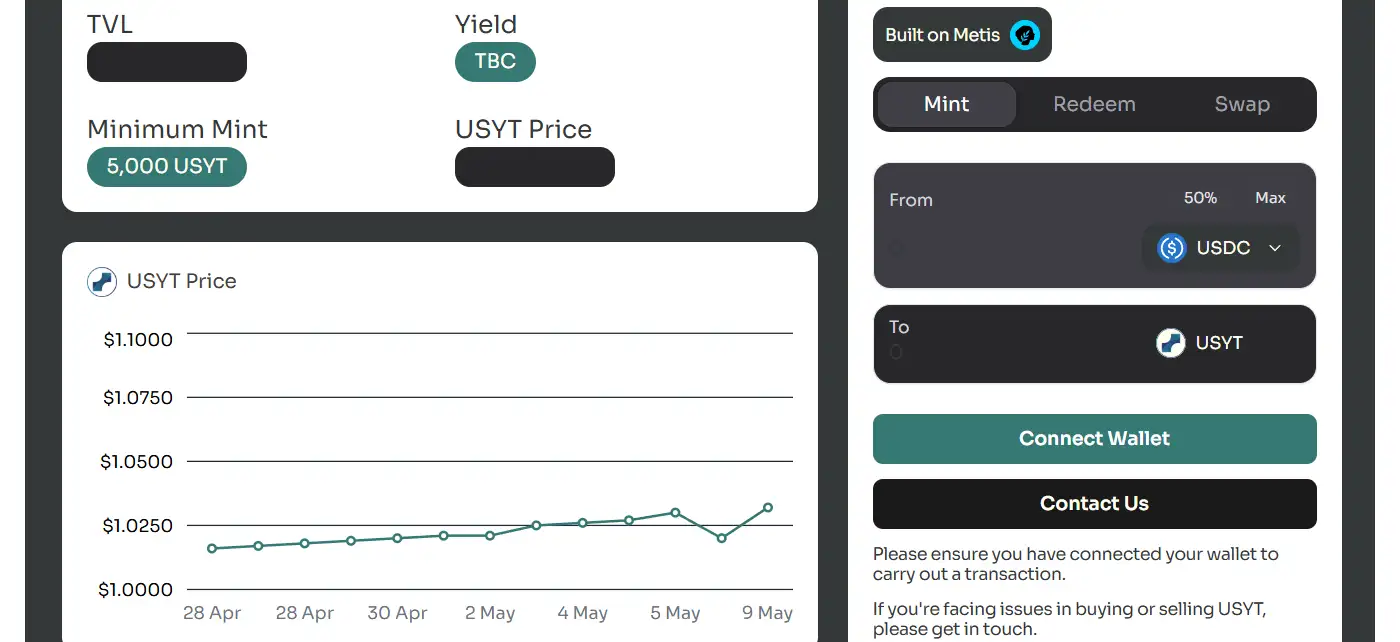Expand the USDC token dropdown chevron
Image resolution: width=1400 pixels, height=642 pixels.
(x=1275, y=248)
